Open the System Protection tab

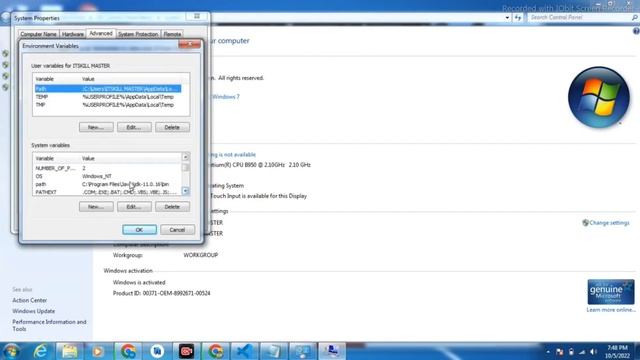click(138, 34)
